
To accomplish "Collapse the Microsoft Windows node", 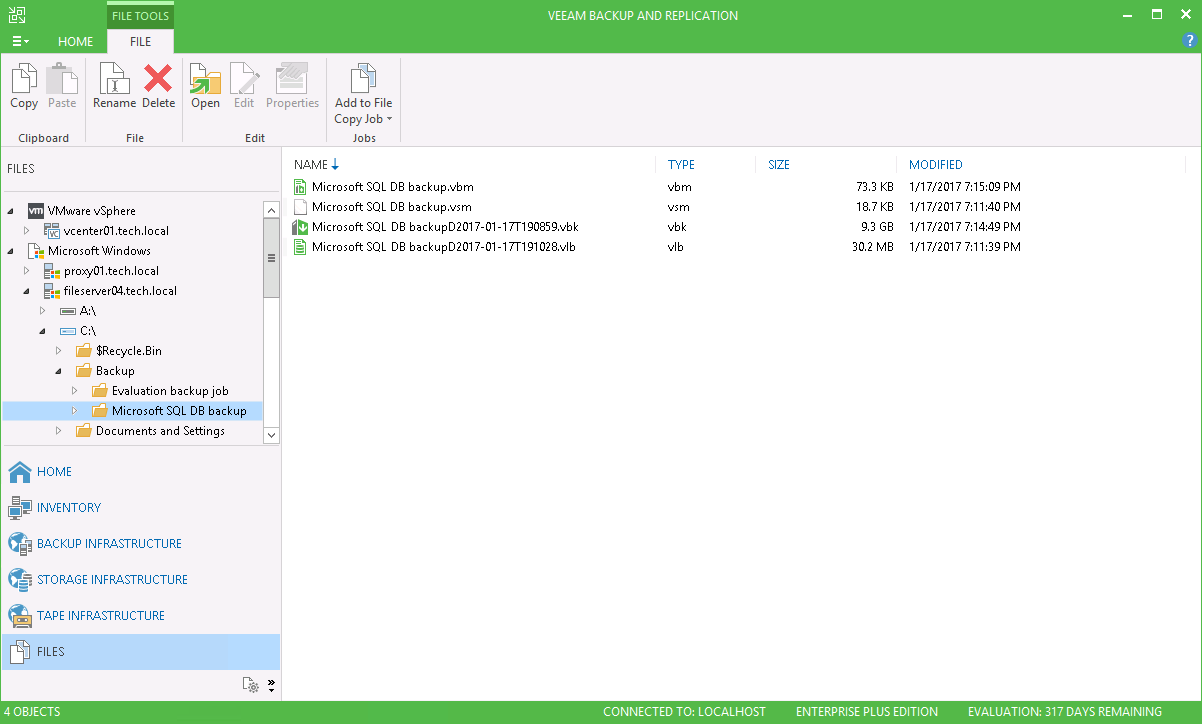I will (12, 252).
